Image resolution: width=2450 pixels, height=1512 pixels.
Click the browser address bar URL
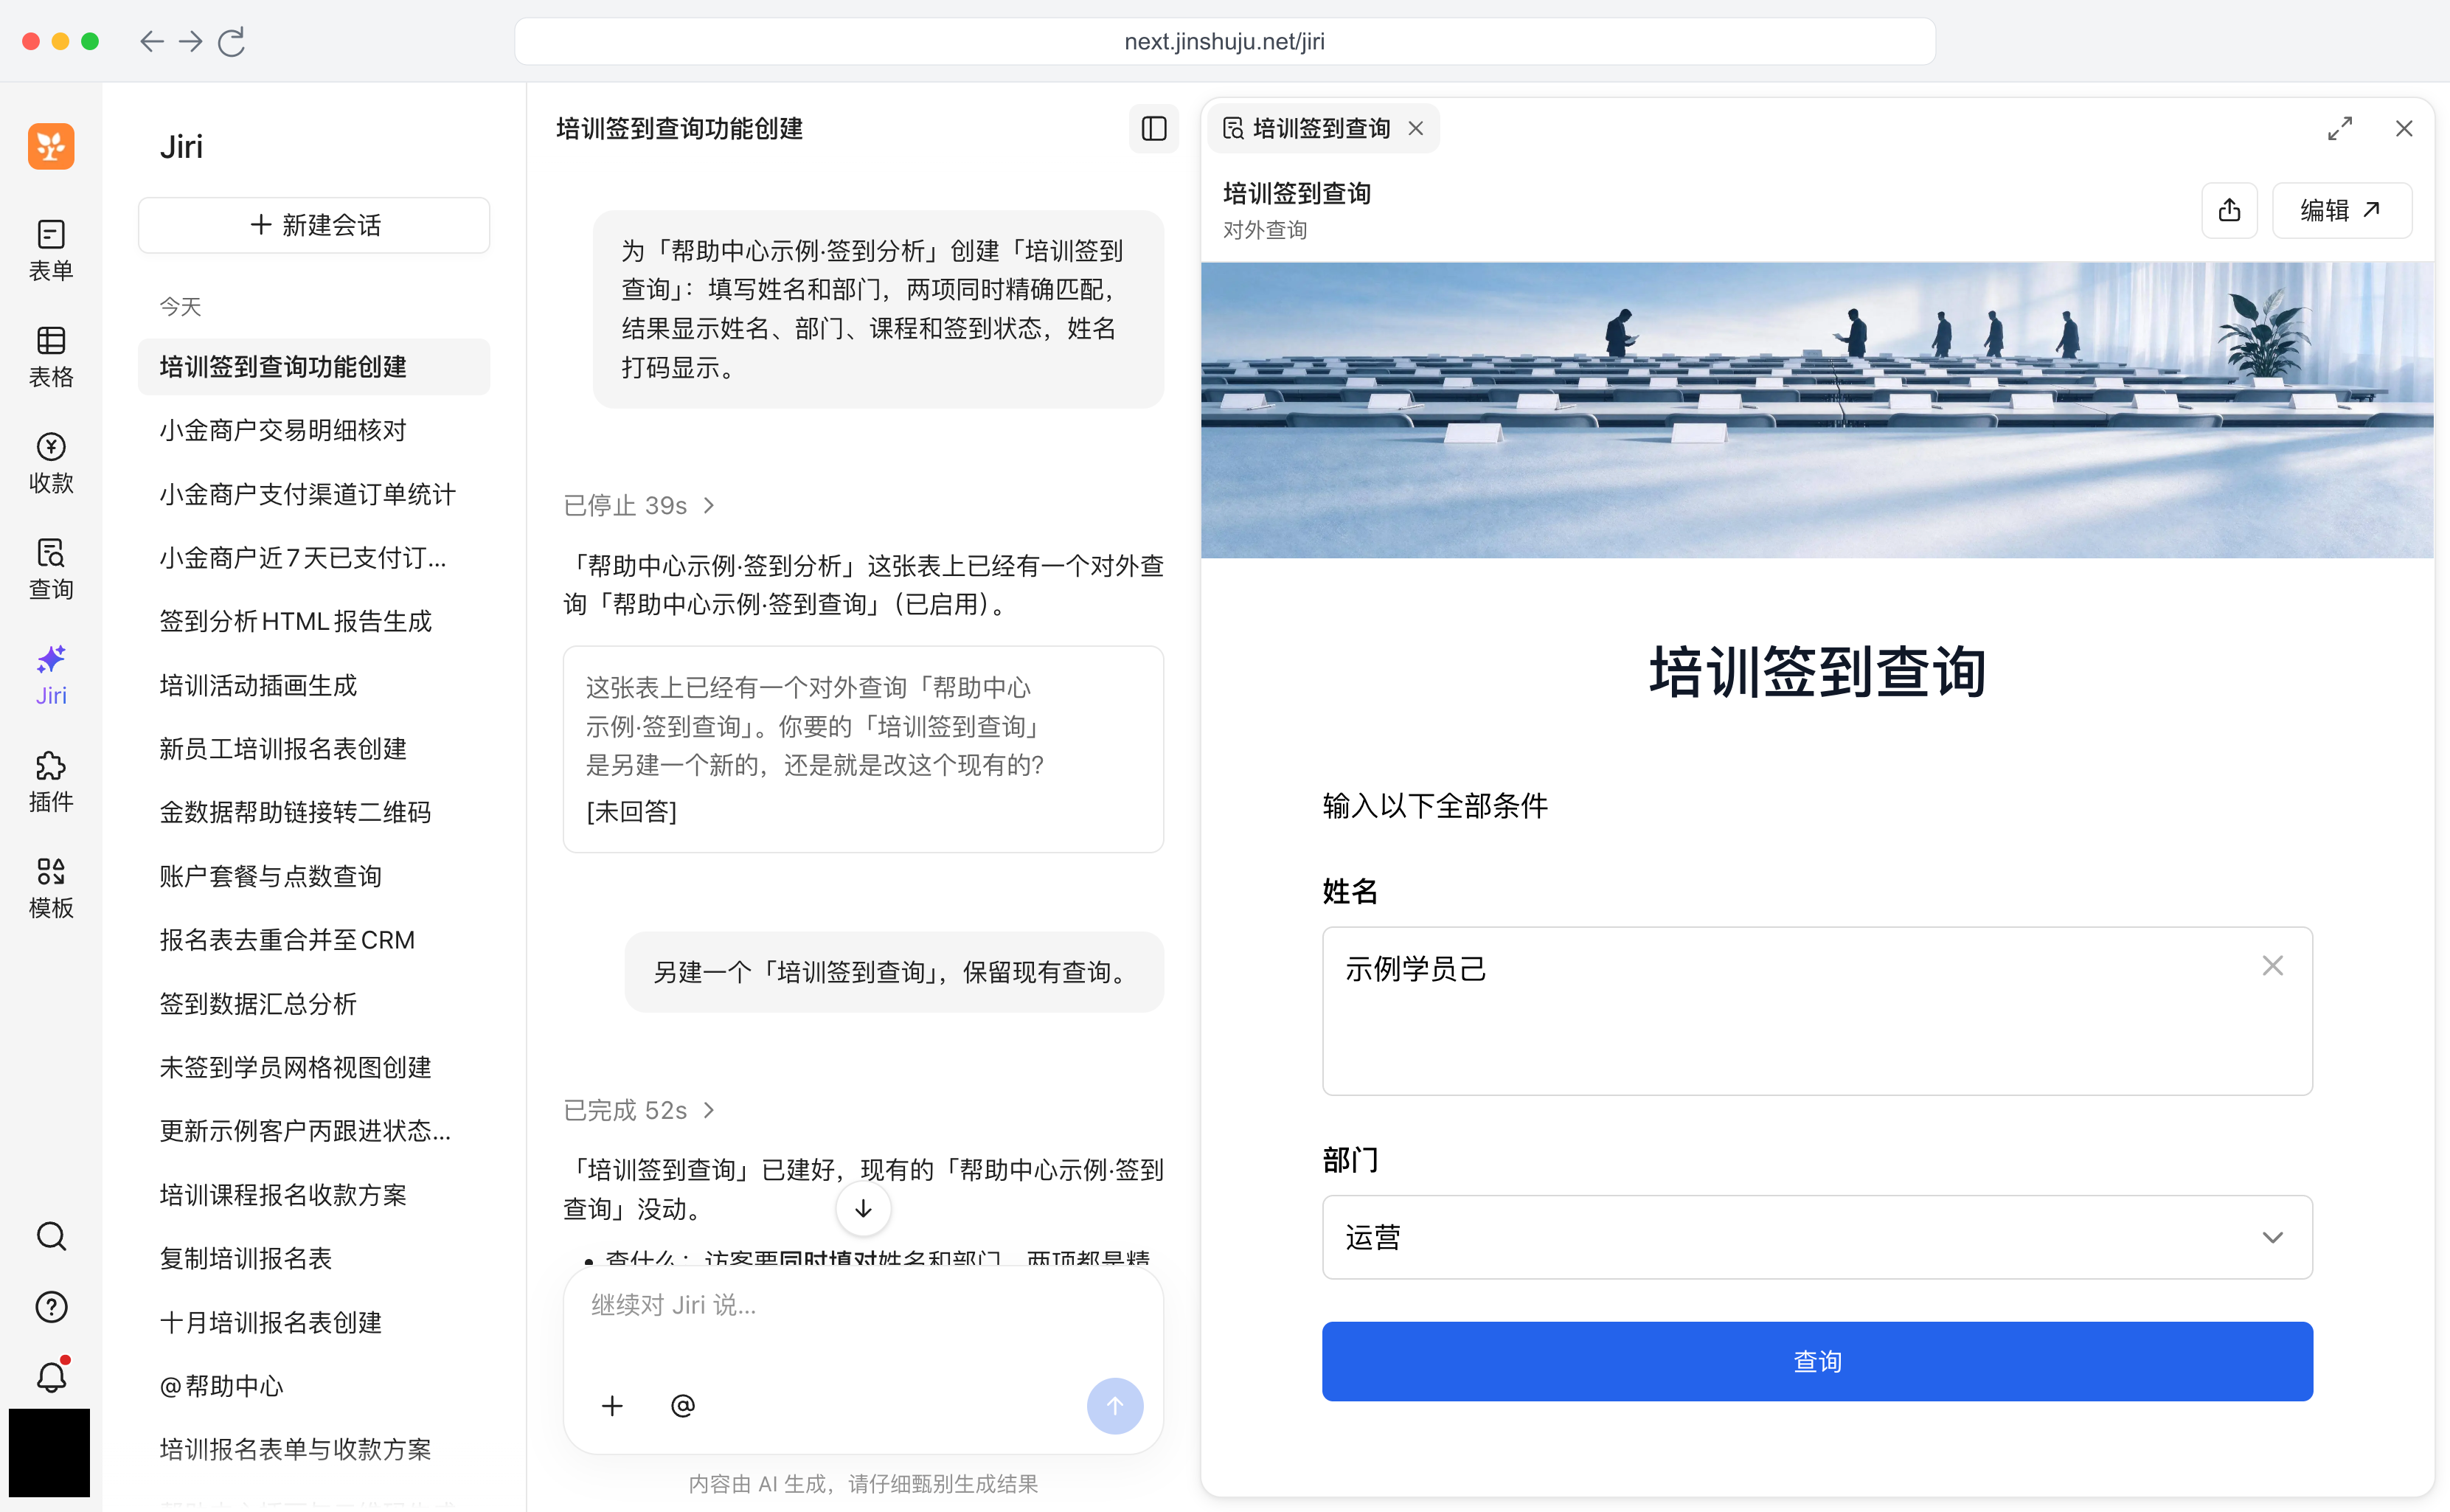(1224, 41)
